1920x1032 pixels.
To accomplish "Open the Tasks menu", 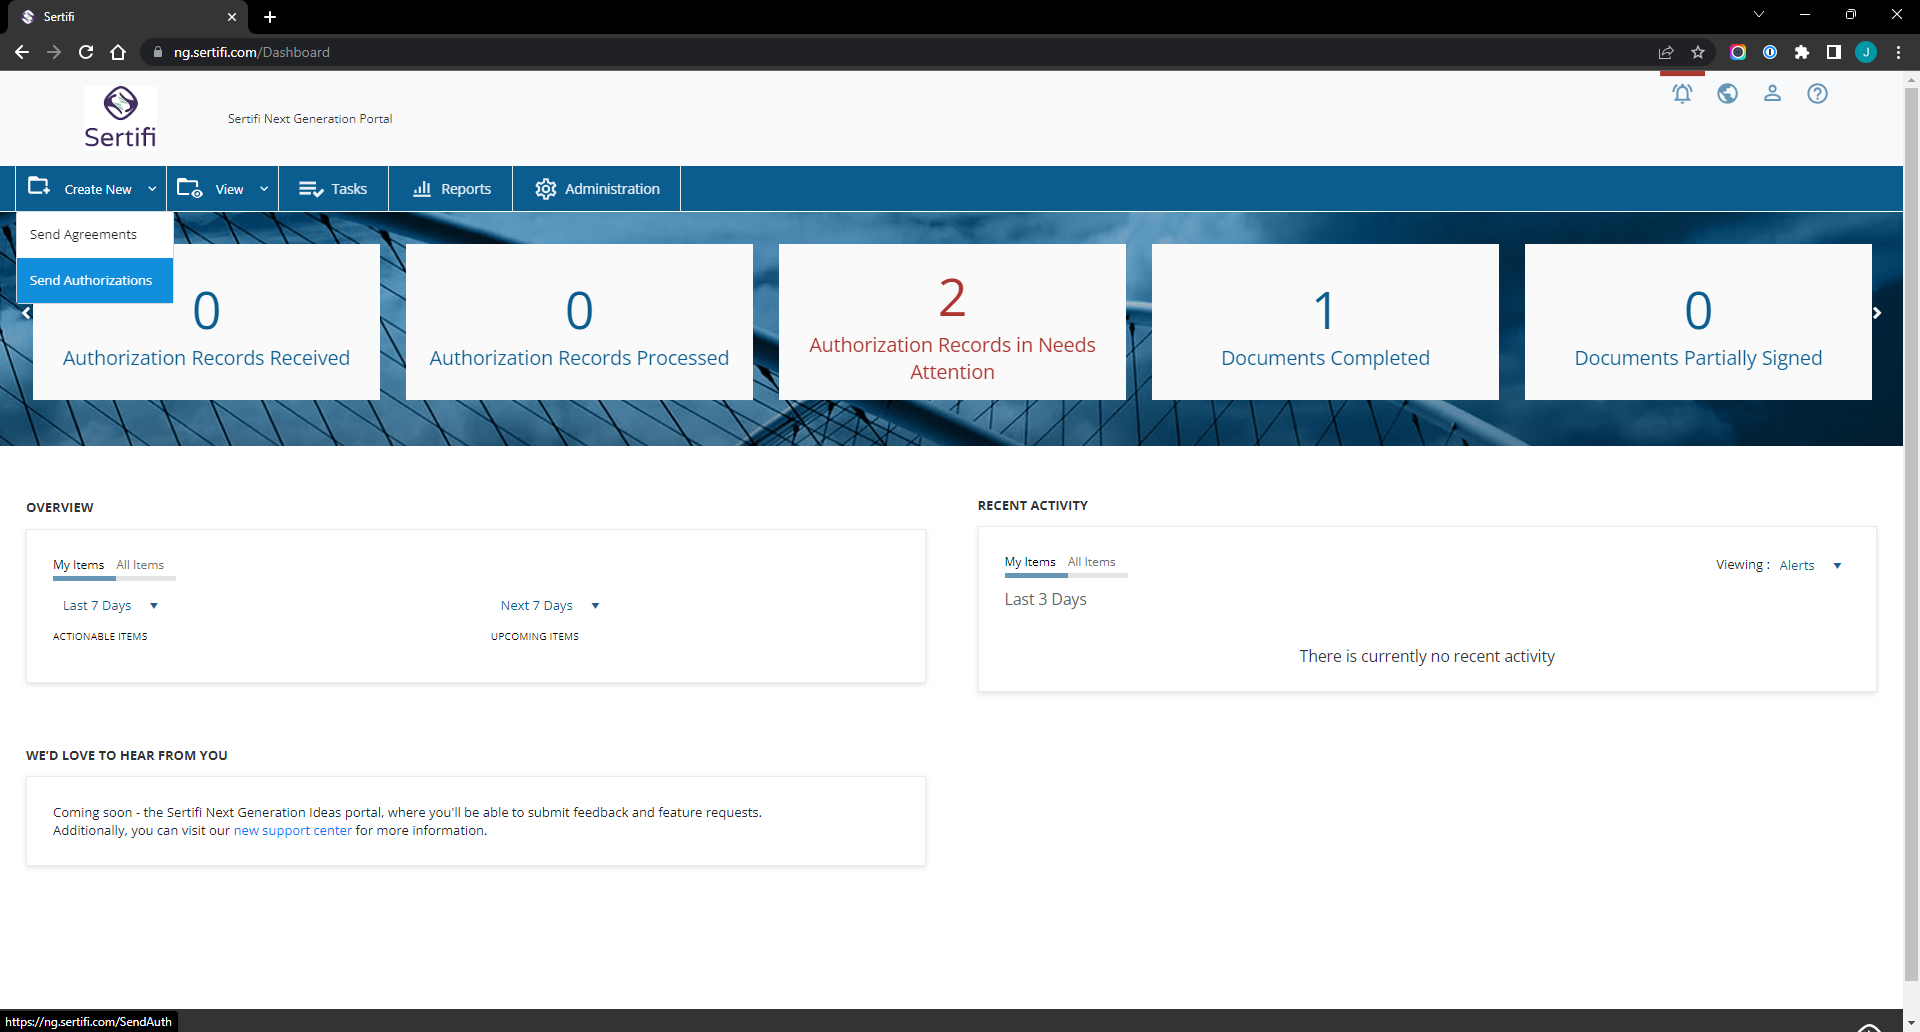I will (333, 189).
